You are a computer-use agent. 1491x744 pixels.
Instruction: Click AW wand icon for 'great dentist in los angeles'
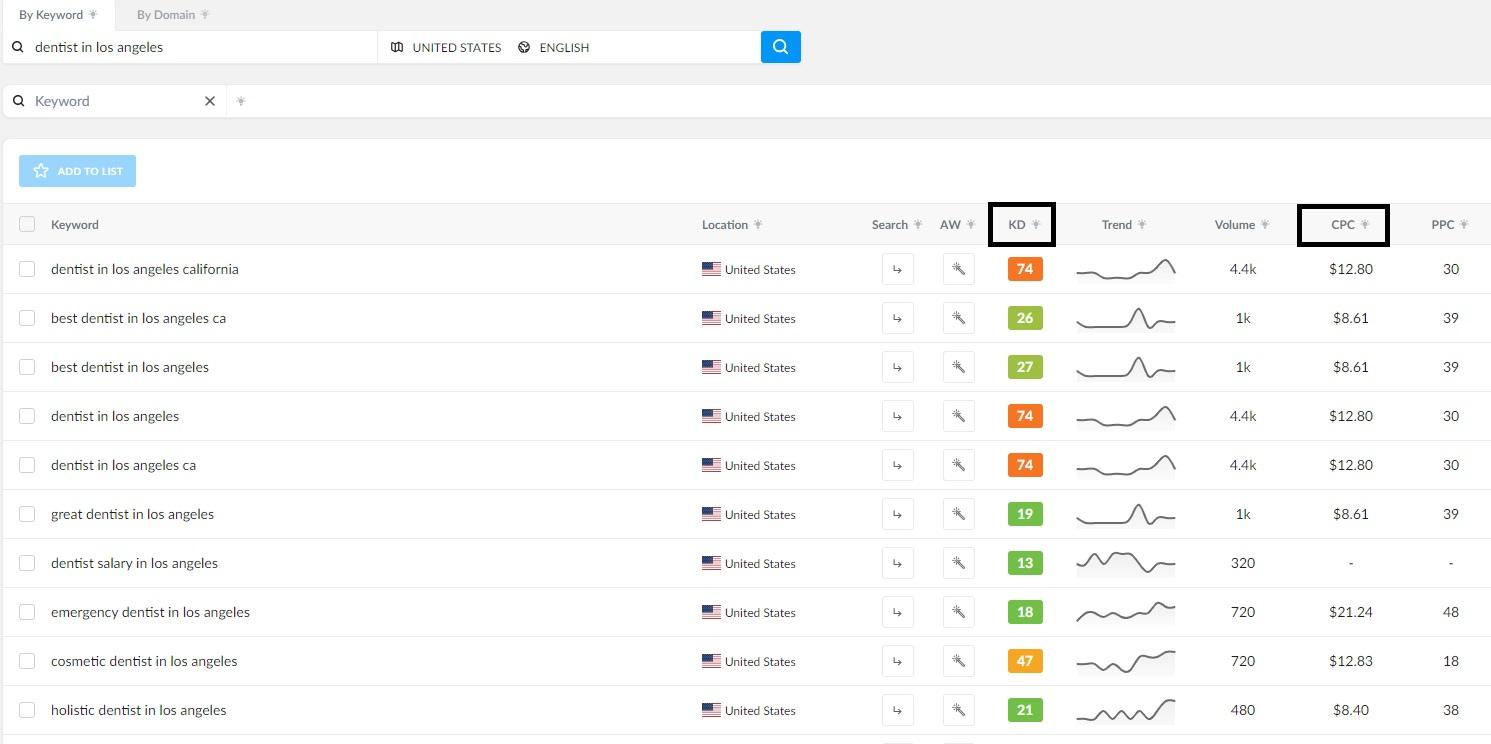click(958, 514)
